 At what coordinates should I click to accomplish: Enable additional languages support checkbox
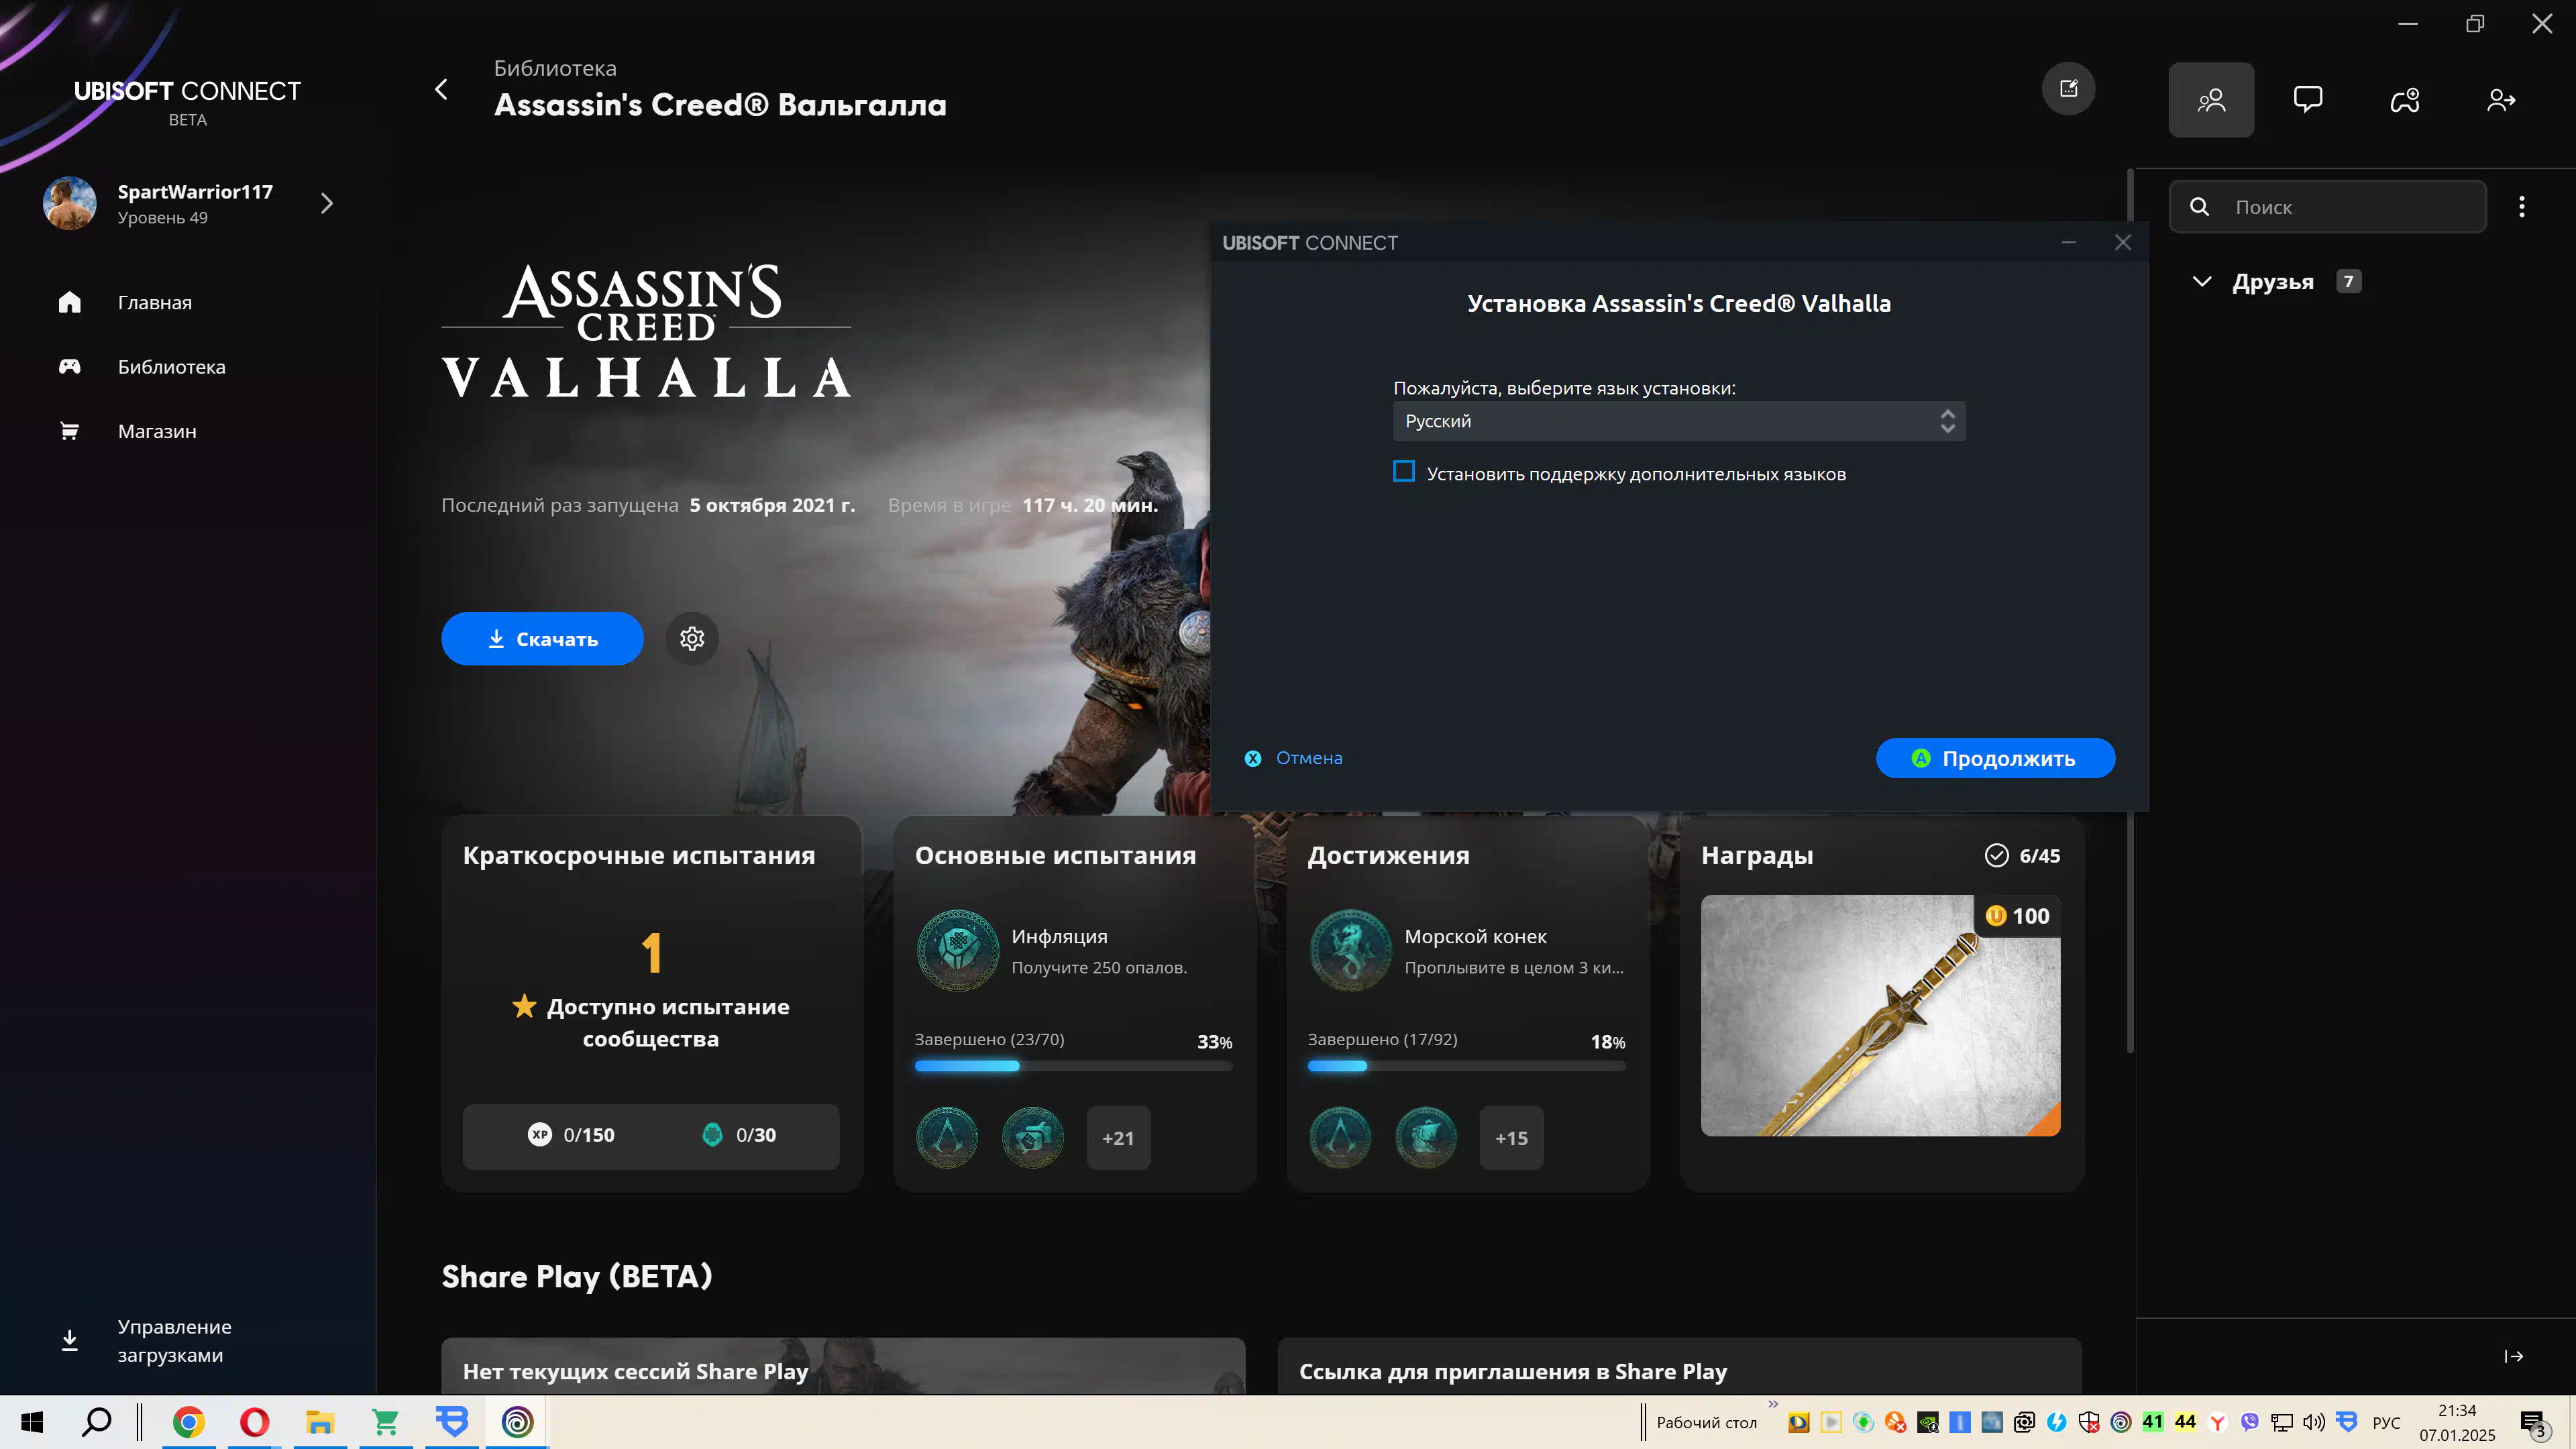(x=1404, y=471)
